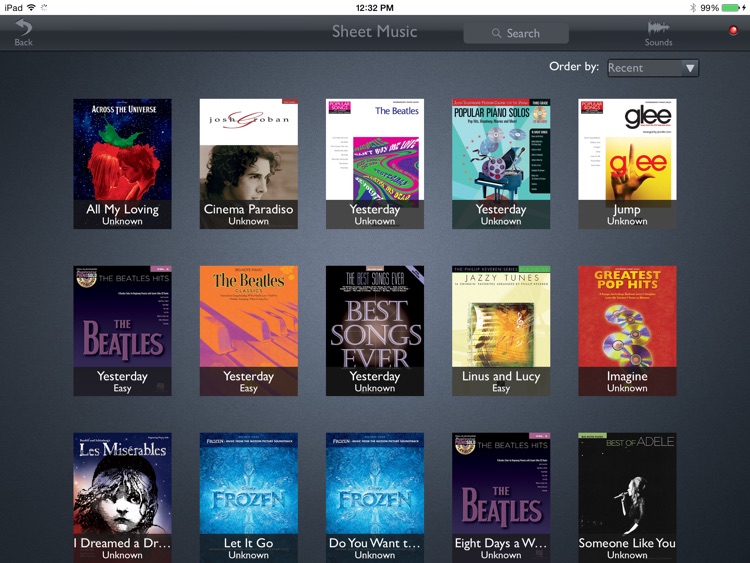Open Yesterday from orange Beatles Classics cover

pyautogui.click(x=249, y=331)
